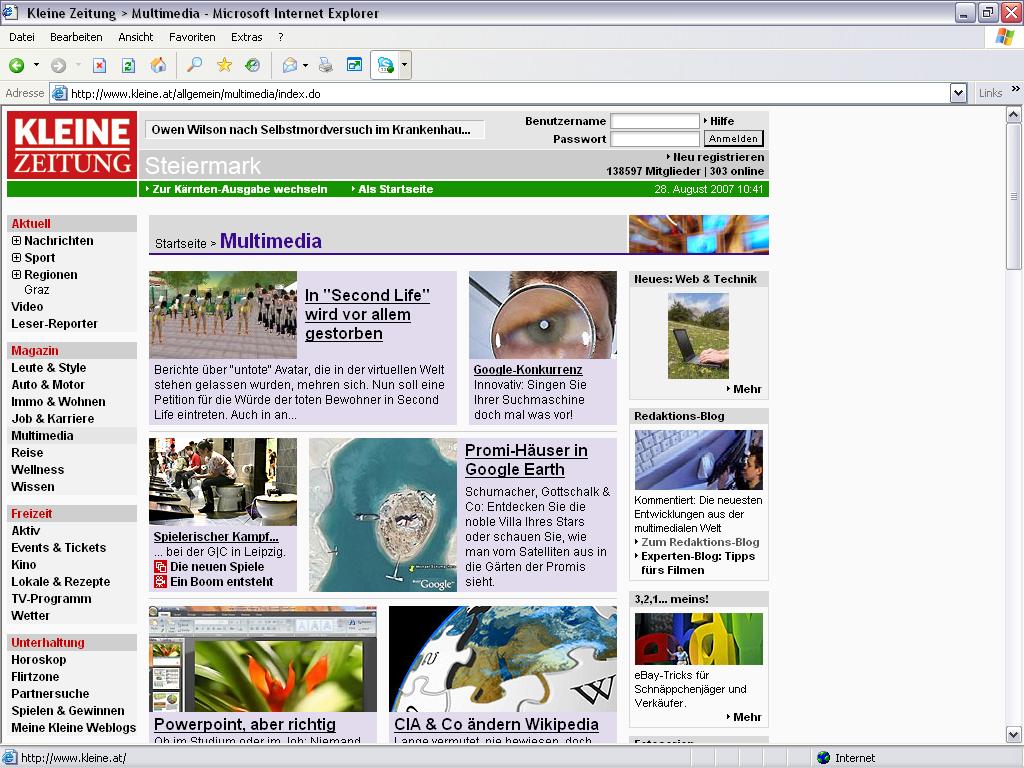1024x768 pixels.
Task: Click TV-Programm in Freizeit menu
Action: tap(51, 598)
